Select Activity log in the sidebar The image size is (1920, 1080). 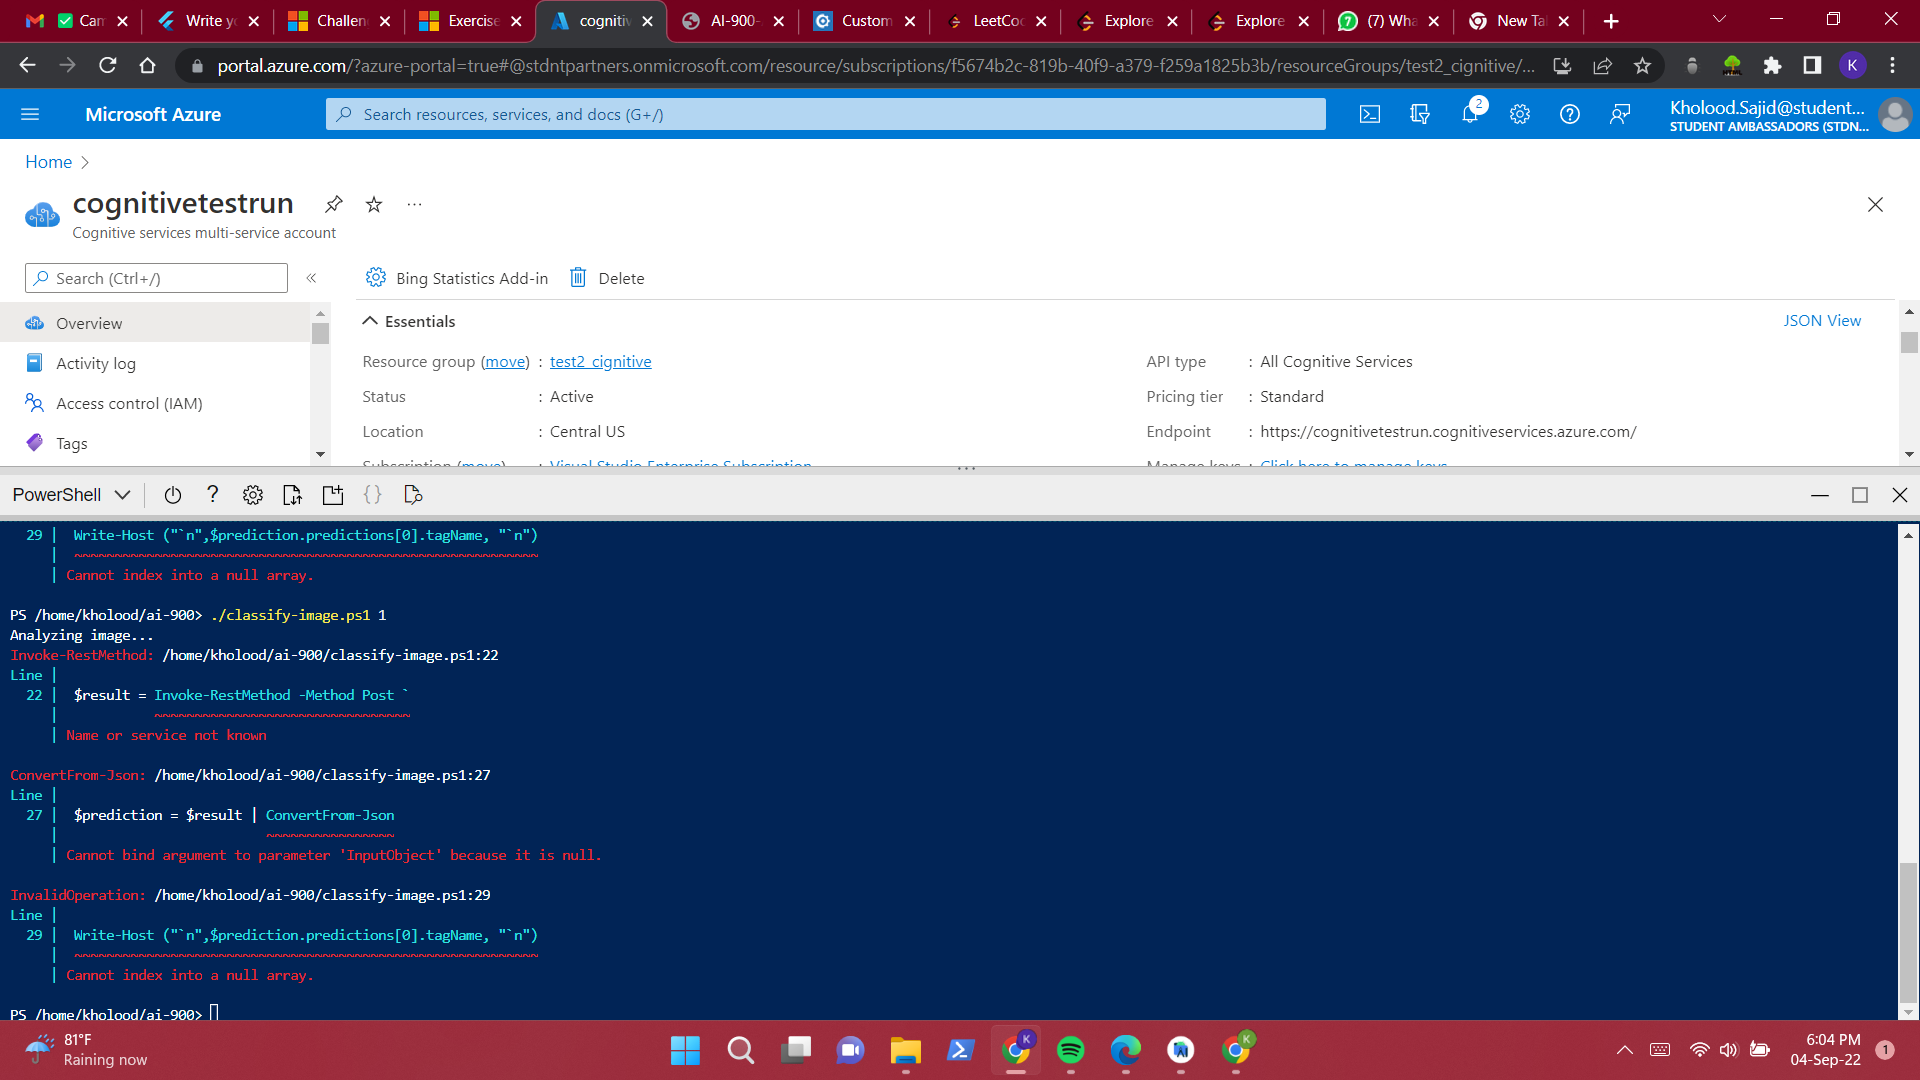pos(96,363)
